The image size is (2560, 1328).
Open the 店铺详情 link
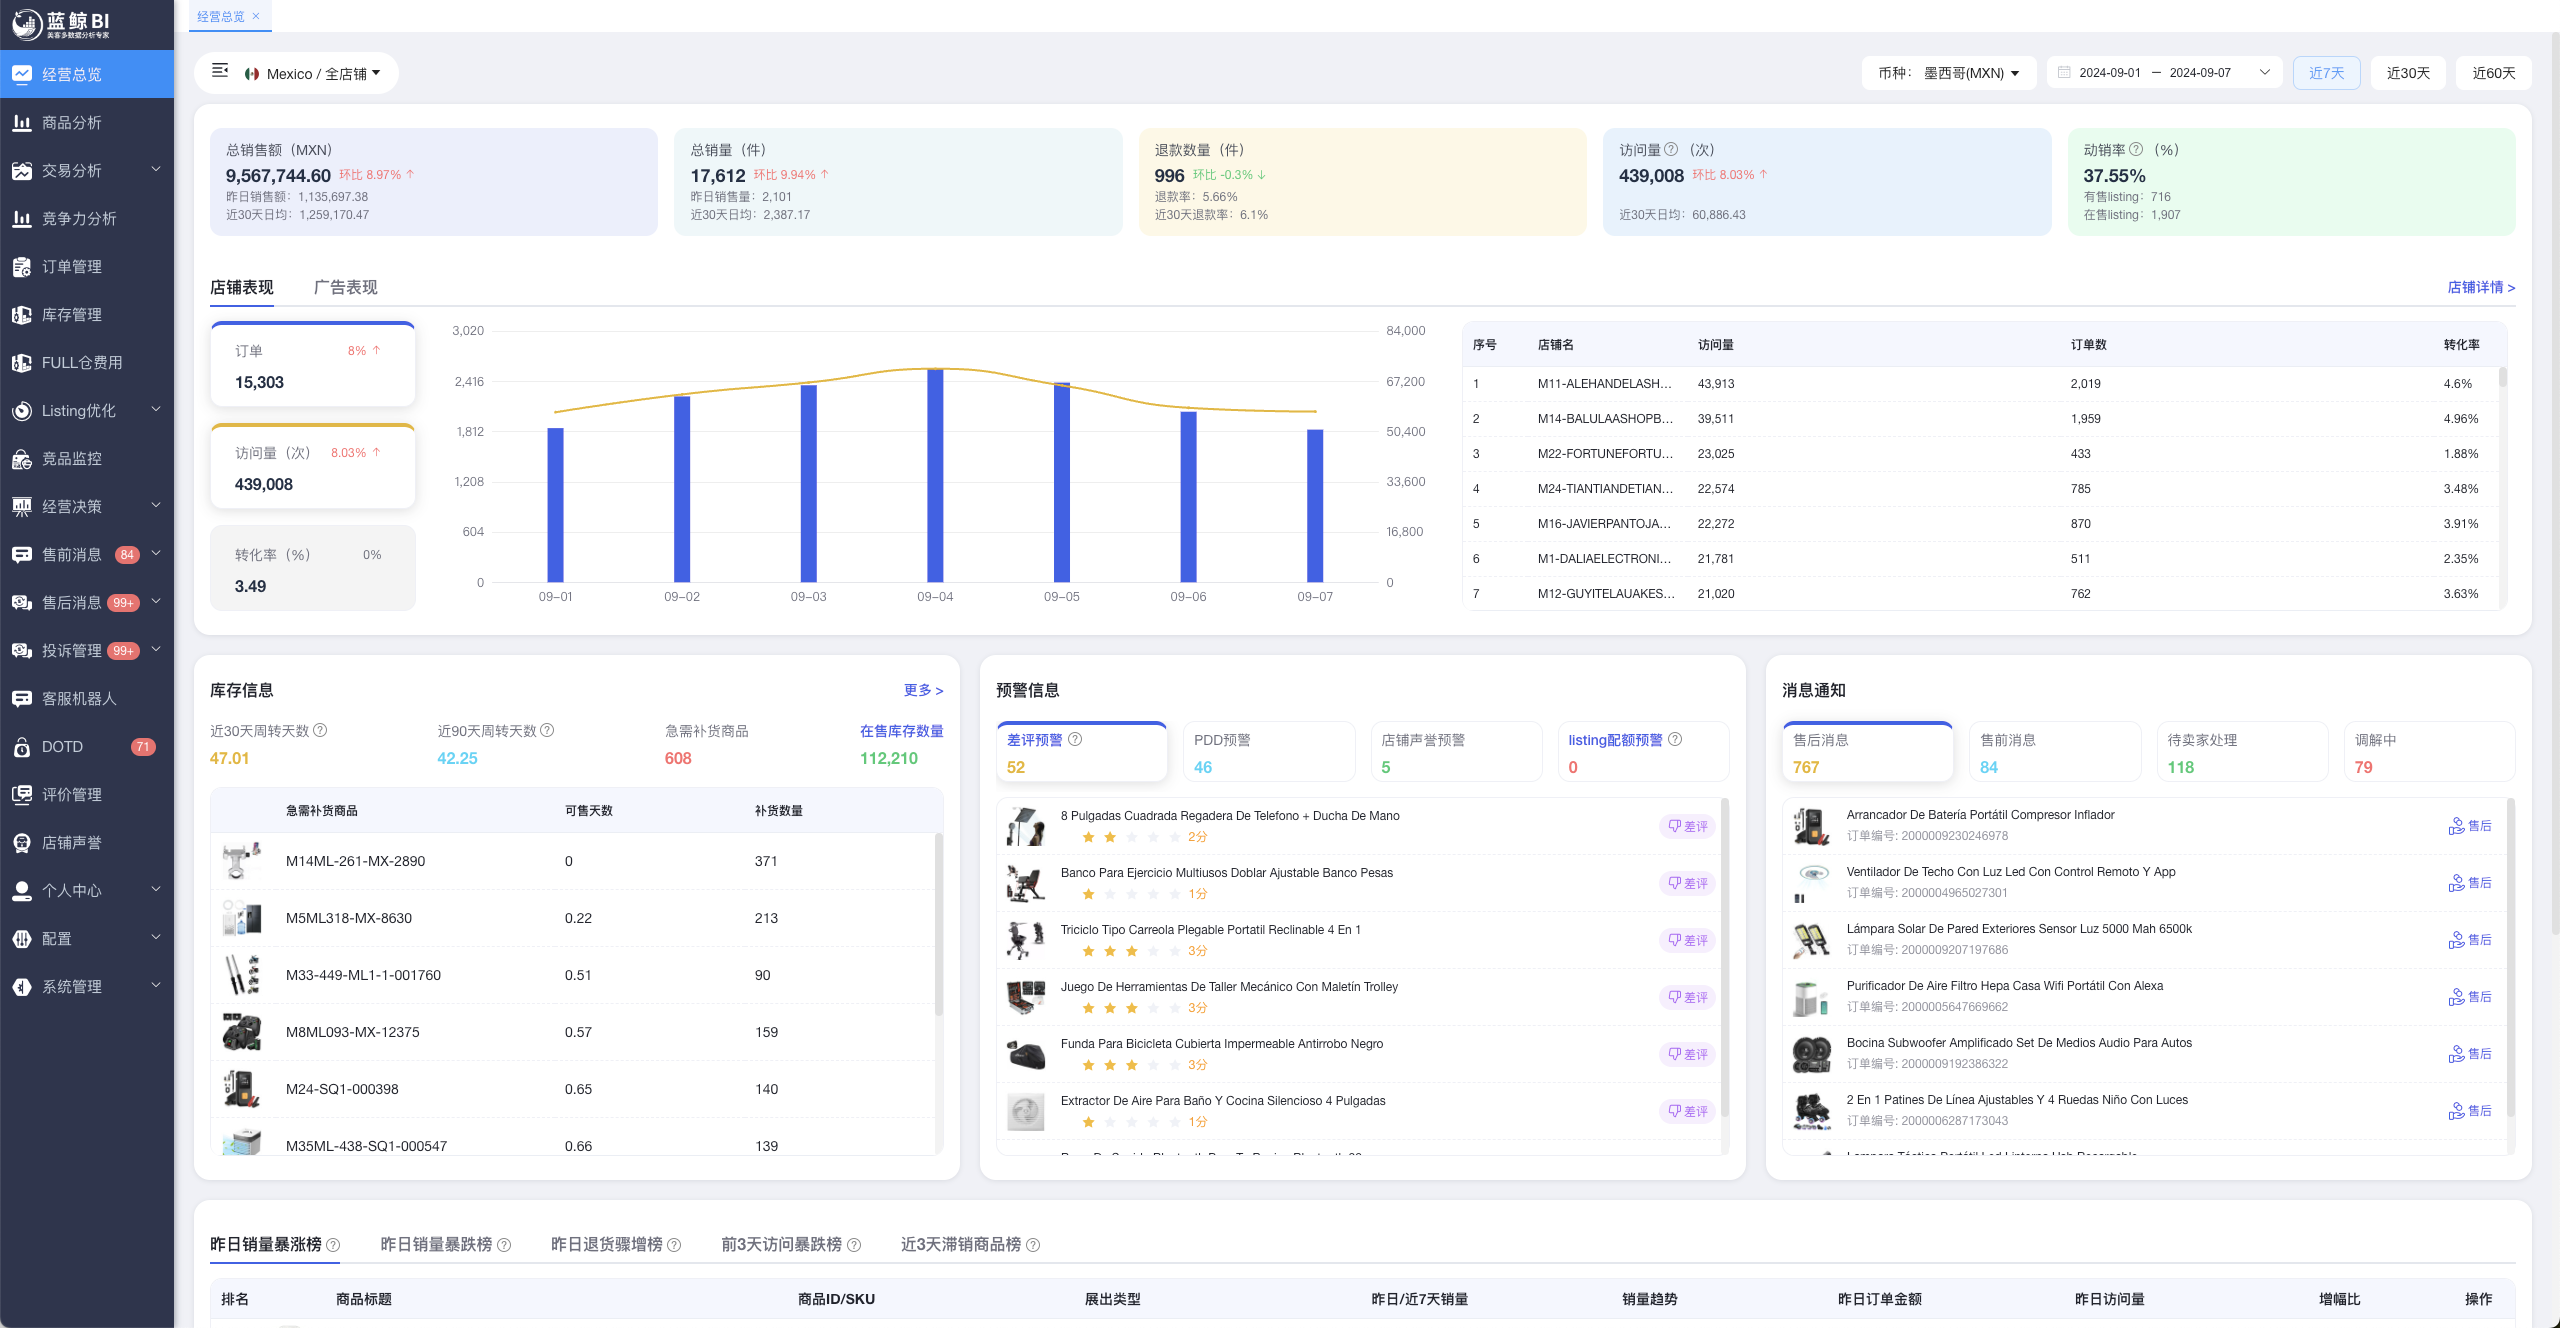coord(2481,287)
